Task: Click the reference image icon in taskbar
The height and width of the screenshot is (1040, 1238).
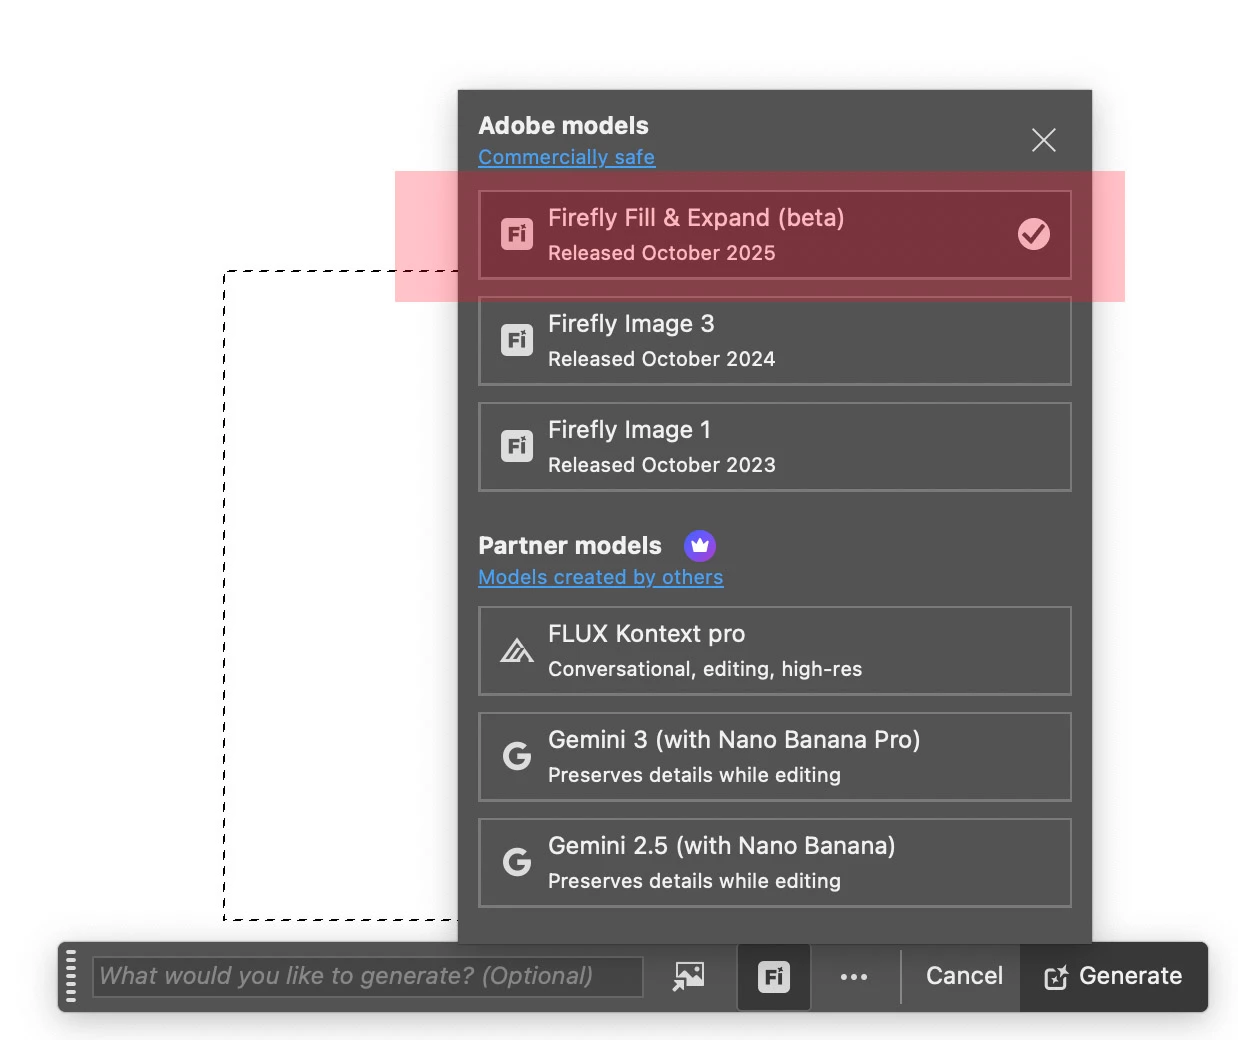Action: 689,976
